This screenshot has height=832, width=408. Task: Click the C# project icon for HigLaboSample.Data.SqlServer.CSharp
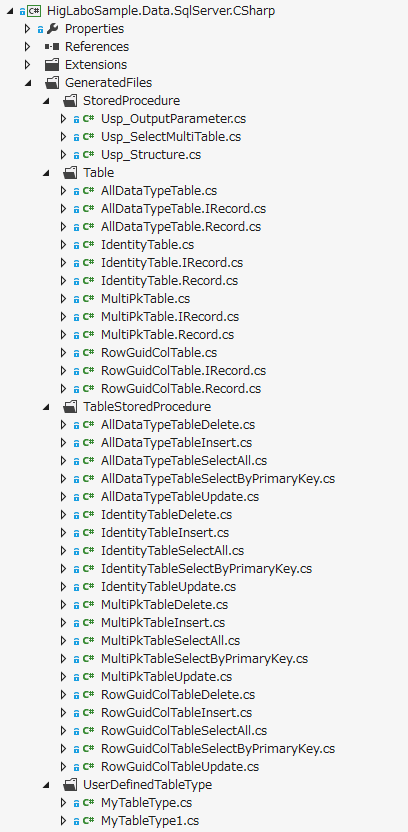[x=34, y=11]
